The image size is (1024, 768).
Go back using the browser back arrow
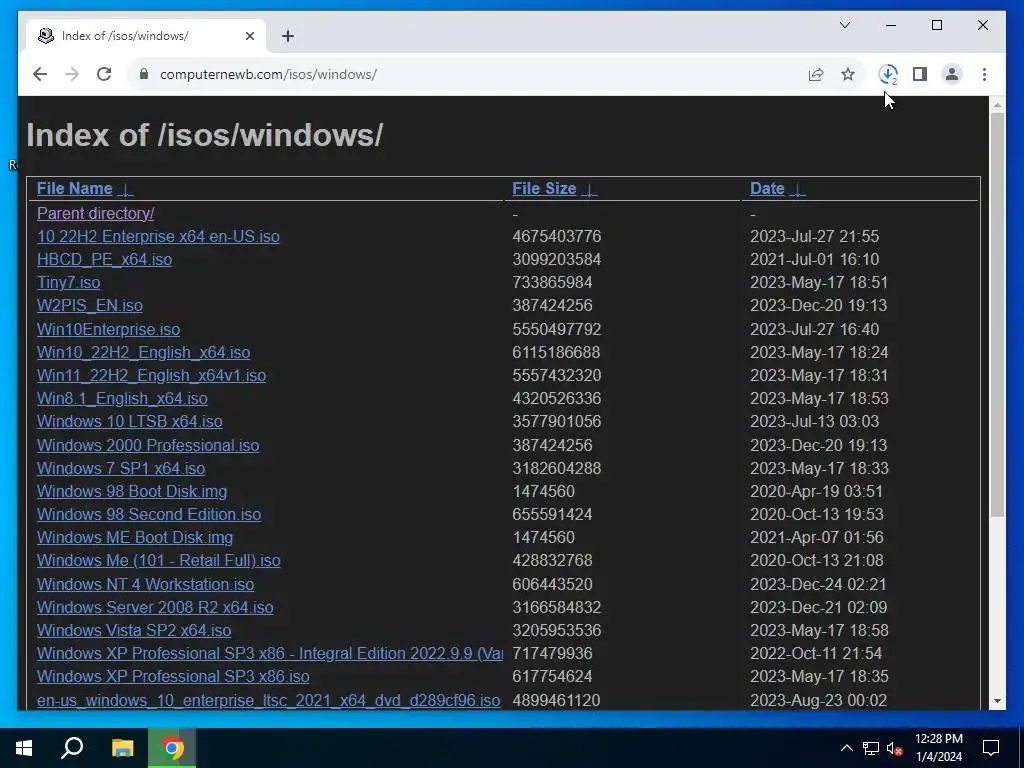tap(40, 74)
